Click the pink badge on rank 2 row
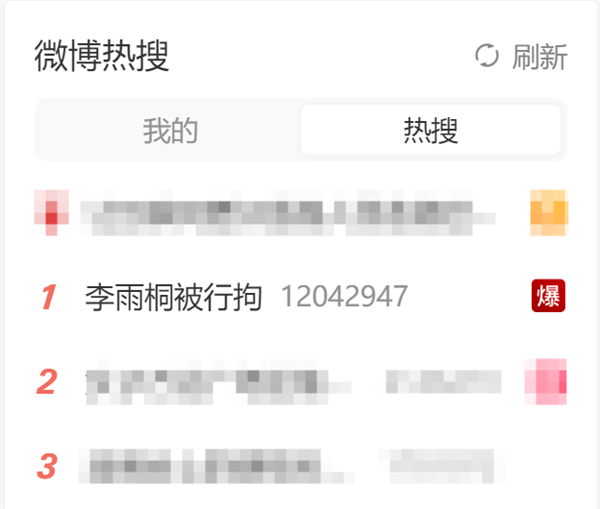The width and height of the screenshot is (600, 509). [x=545, y=382]
